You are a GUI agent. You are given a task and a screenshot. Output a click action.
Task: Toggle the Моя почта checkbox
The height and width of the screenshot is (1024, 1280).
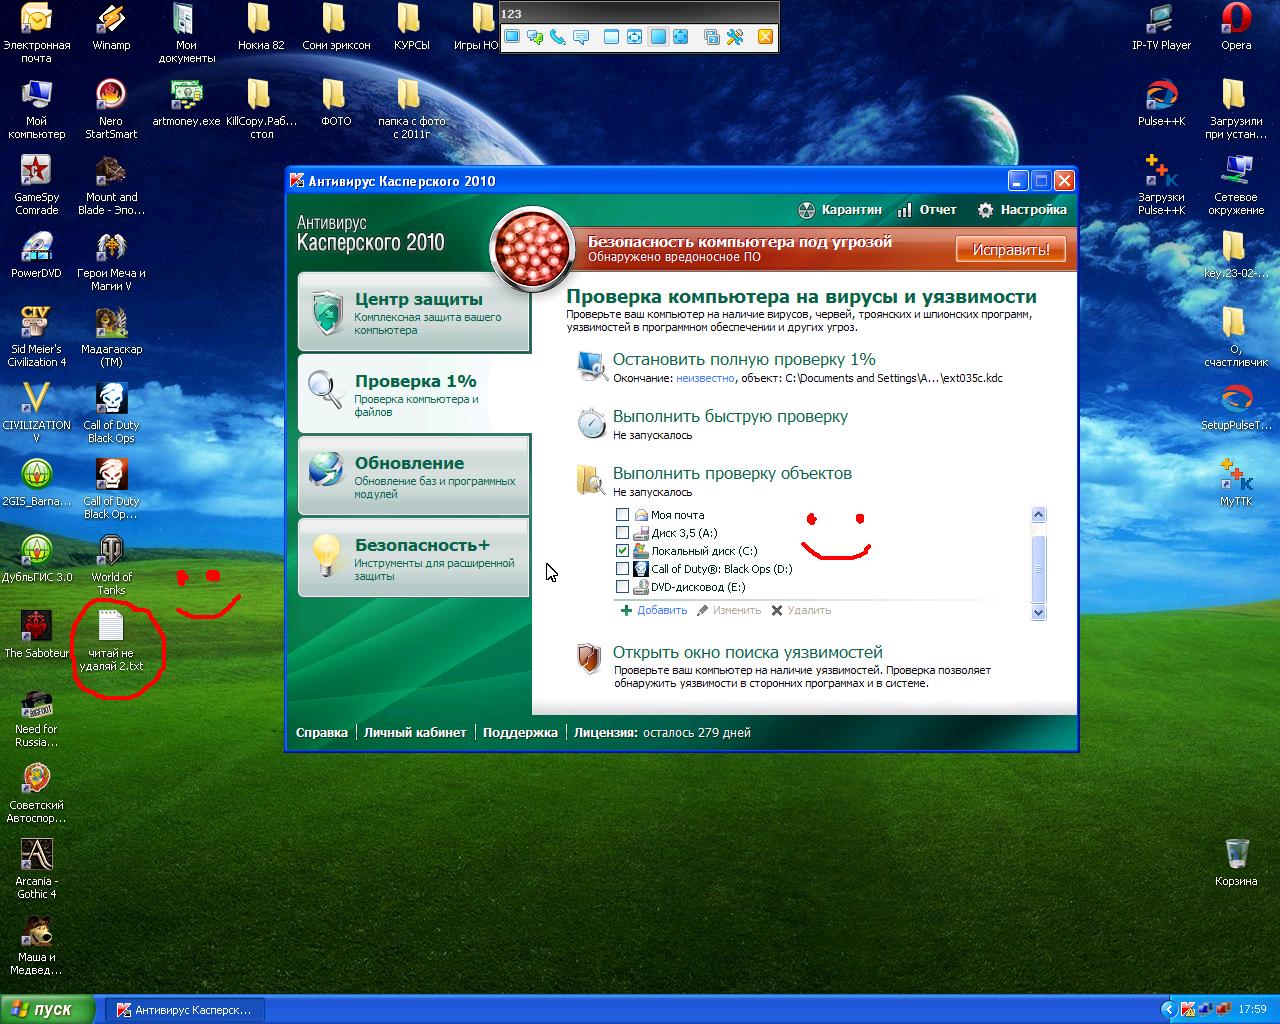623,515
